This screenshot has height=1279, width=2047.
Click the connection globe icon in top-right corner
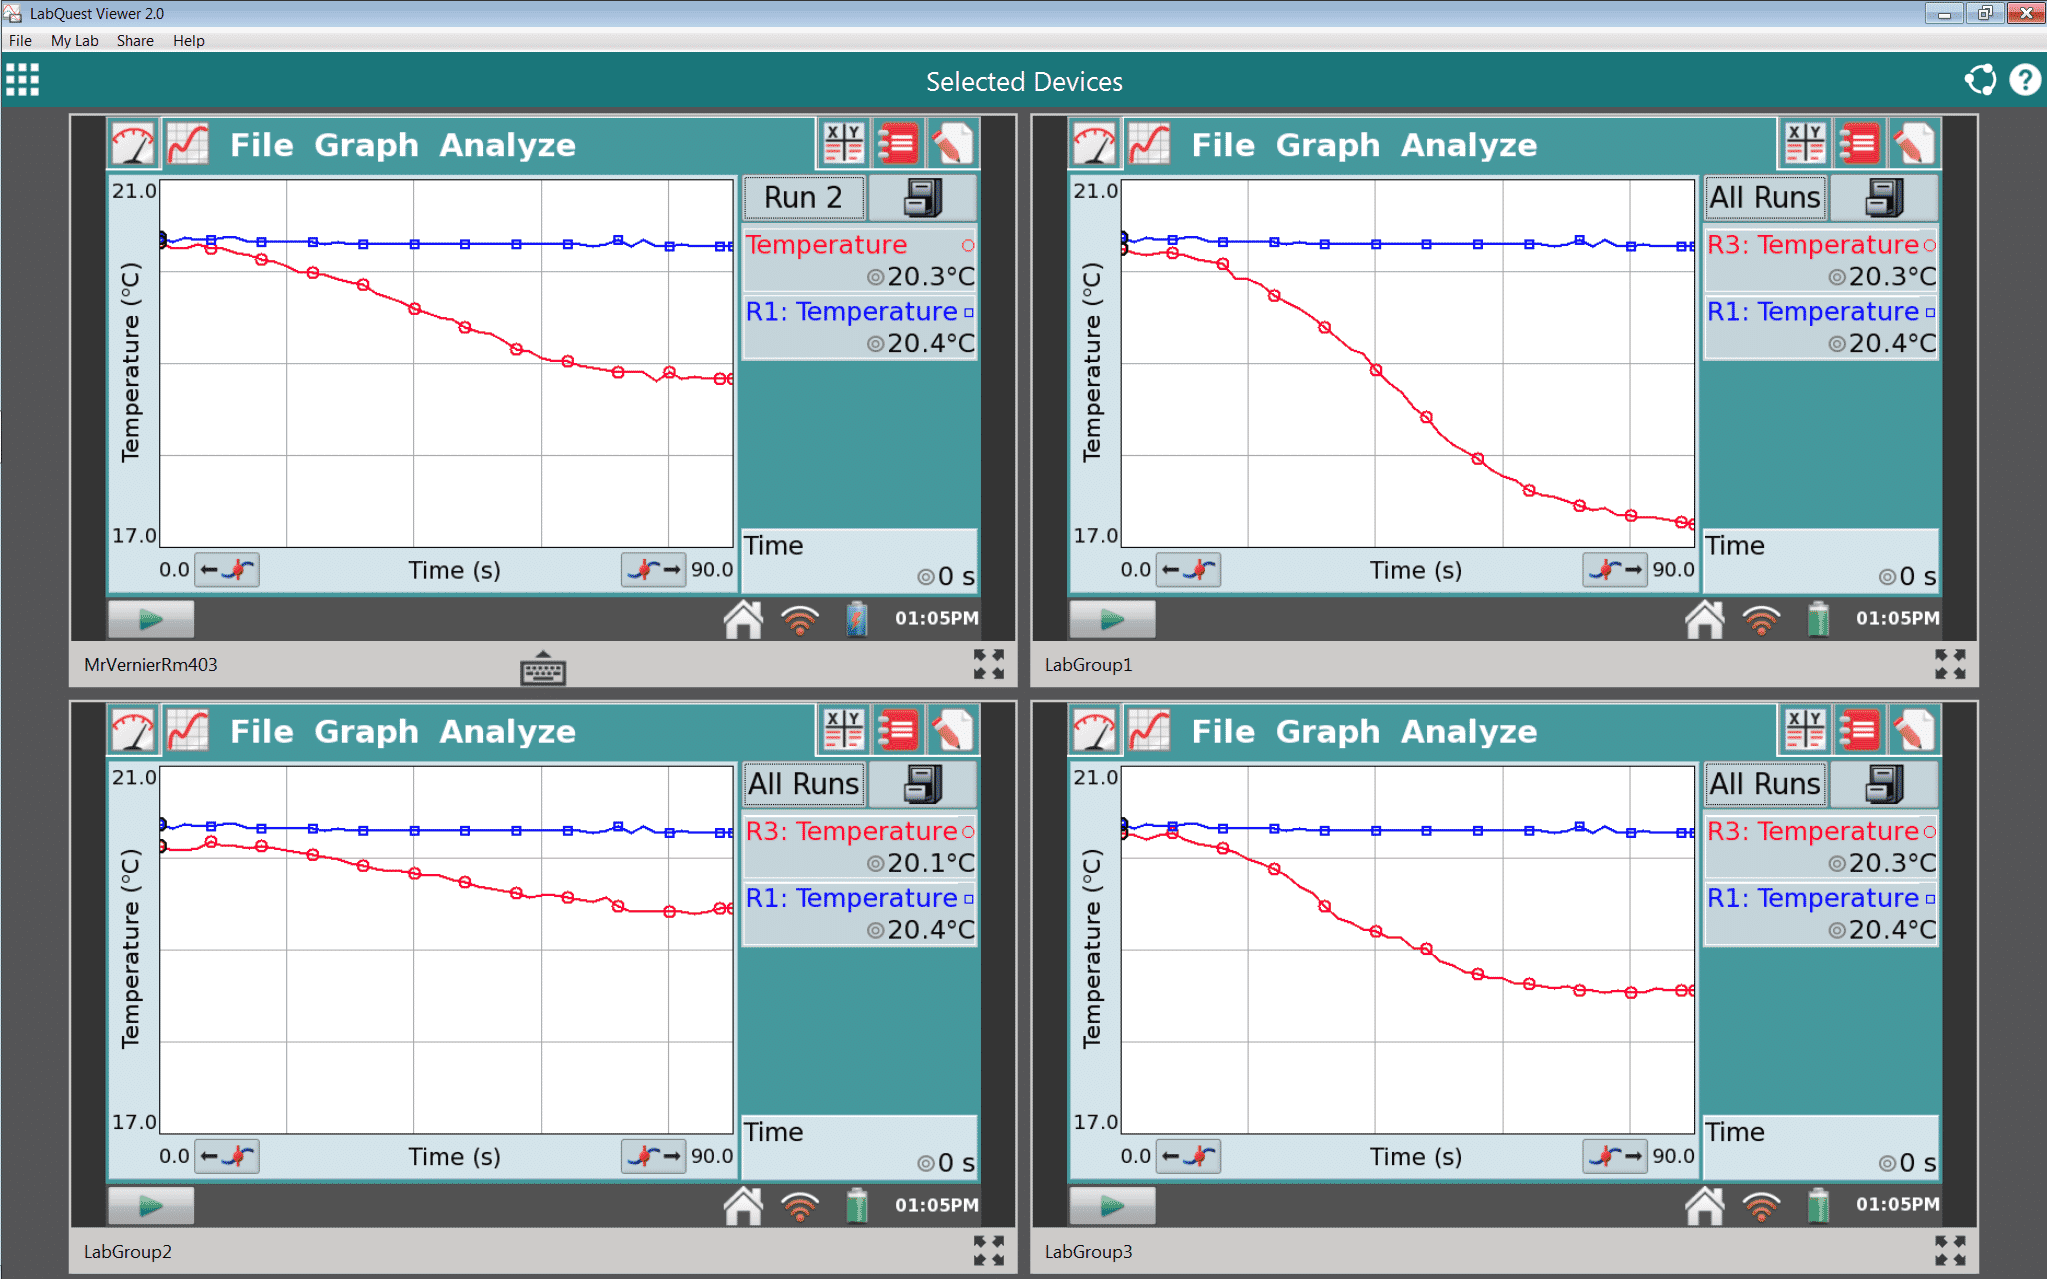tap(1982, 79)
